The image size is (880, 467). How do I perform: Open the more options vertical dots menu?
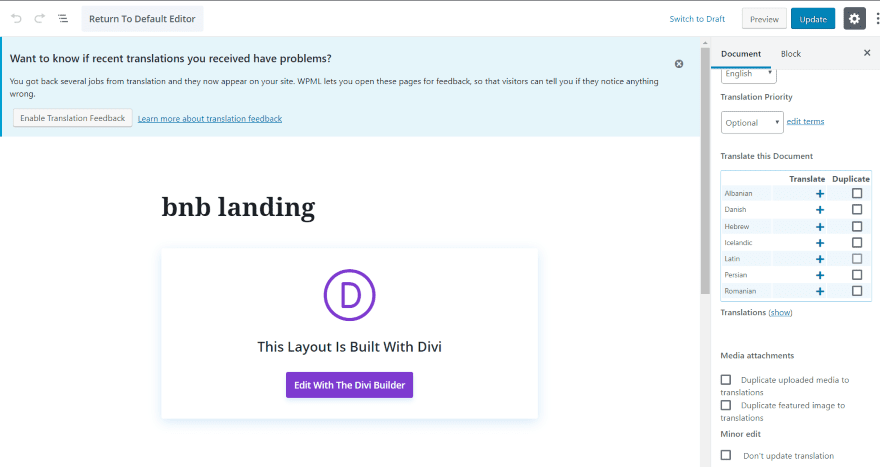click(x=877, y=19)
